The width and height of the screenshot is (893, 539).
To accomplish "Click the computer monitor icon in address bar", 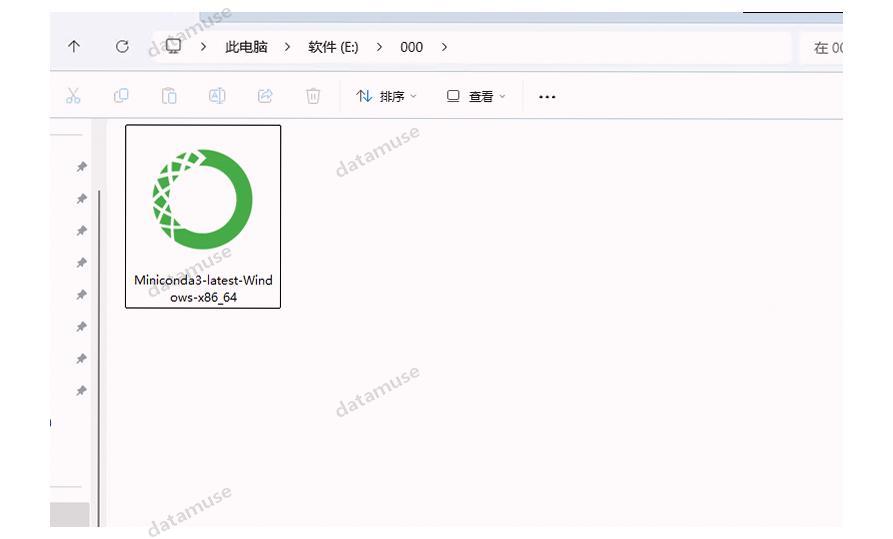I will (x=173, y=46).
